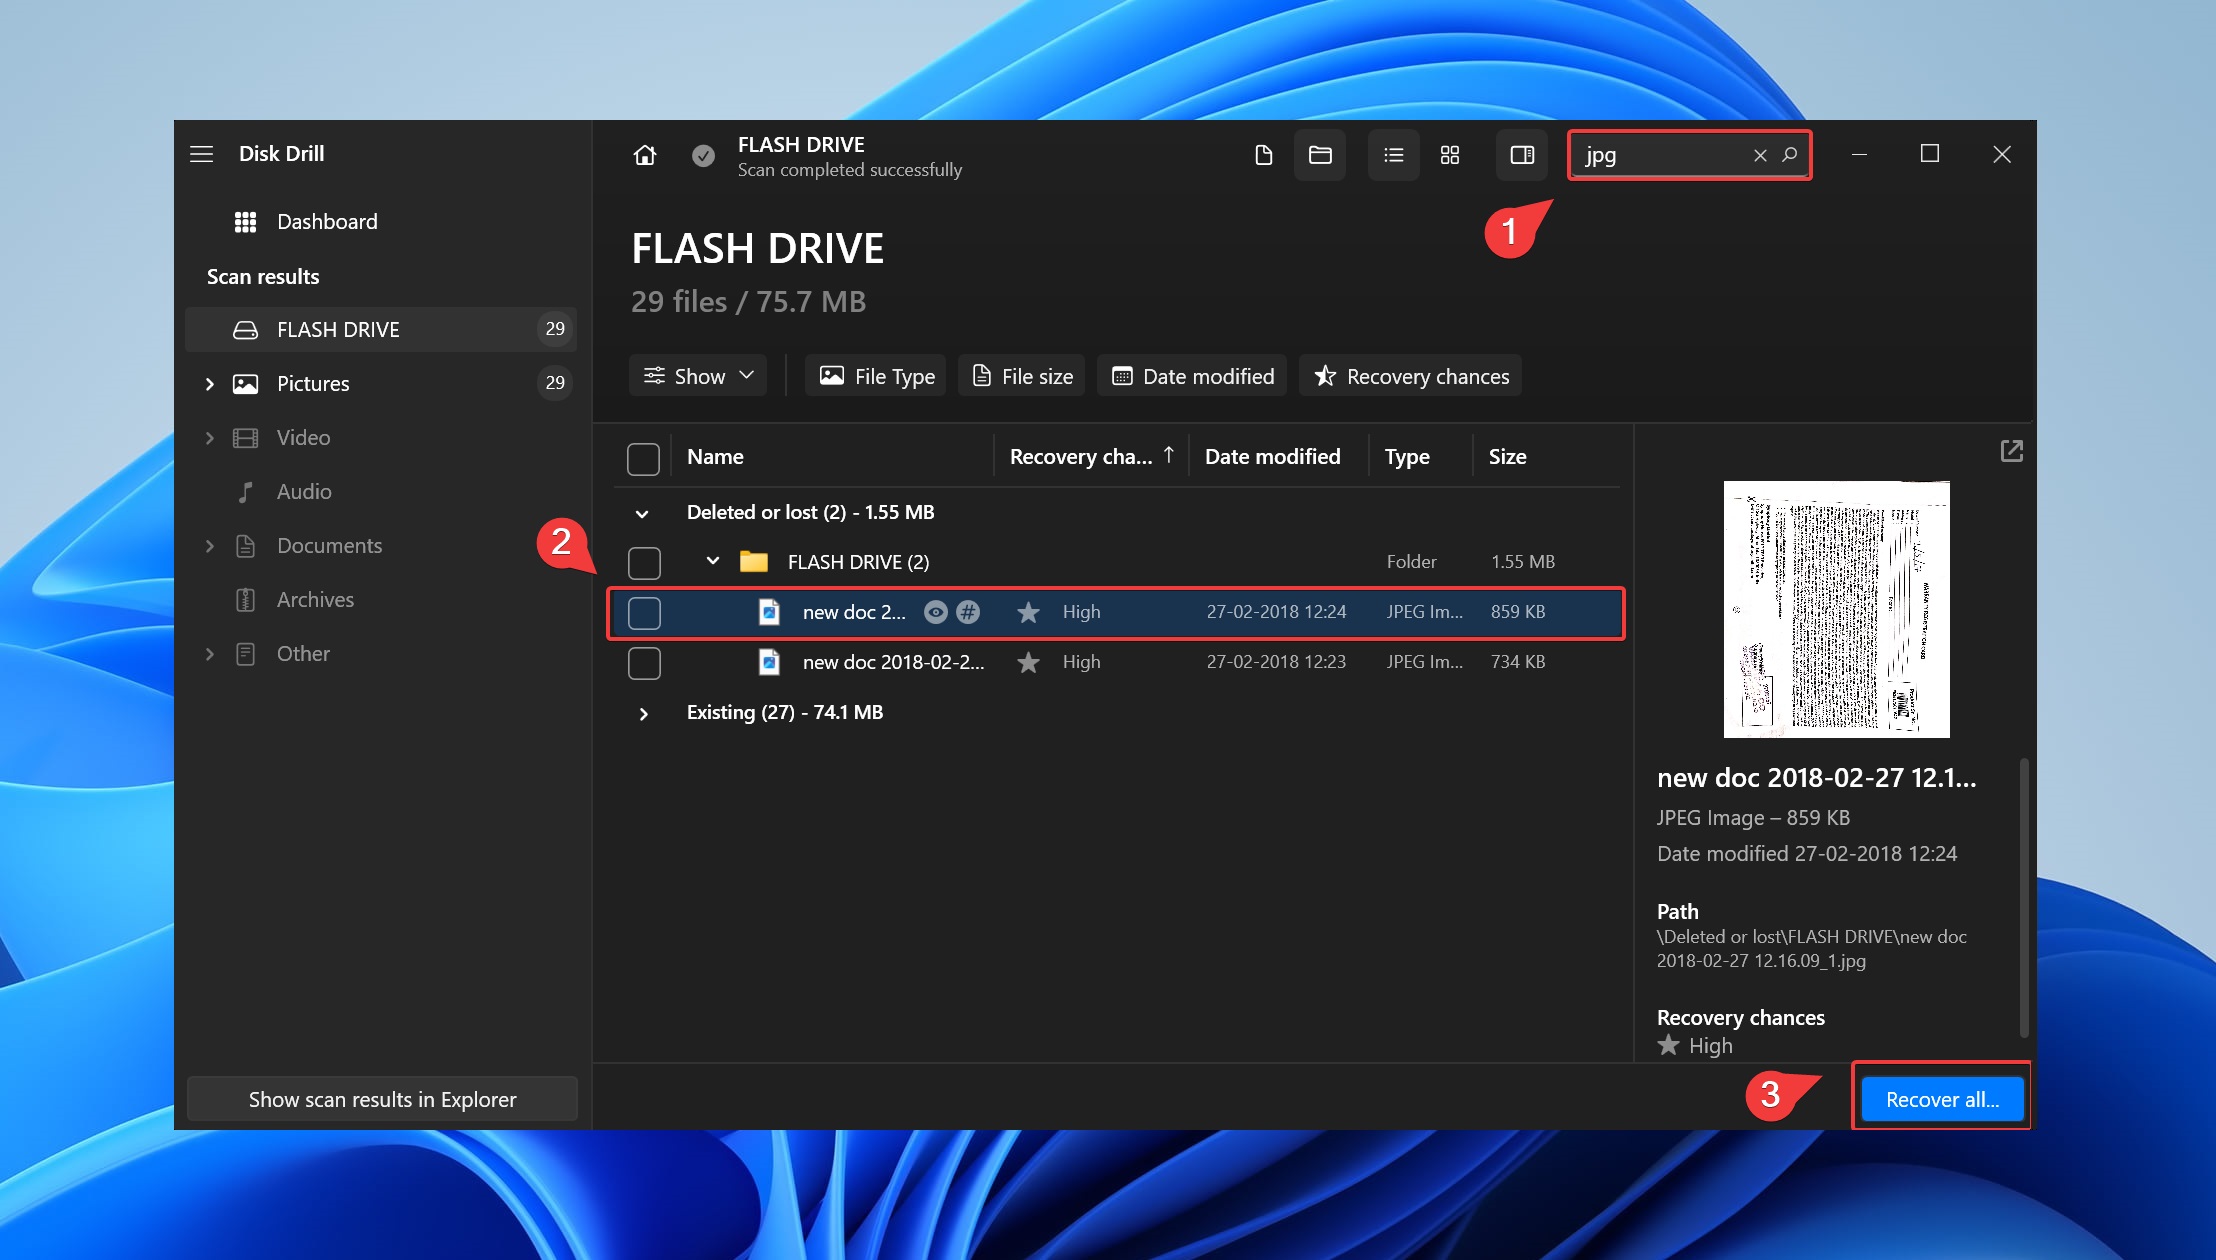Click recovery star in 12:24 file row
Viewport: 2216px width, 1260px height.
click(x=1028, y=612)
